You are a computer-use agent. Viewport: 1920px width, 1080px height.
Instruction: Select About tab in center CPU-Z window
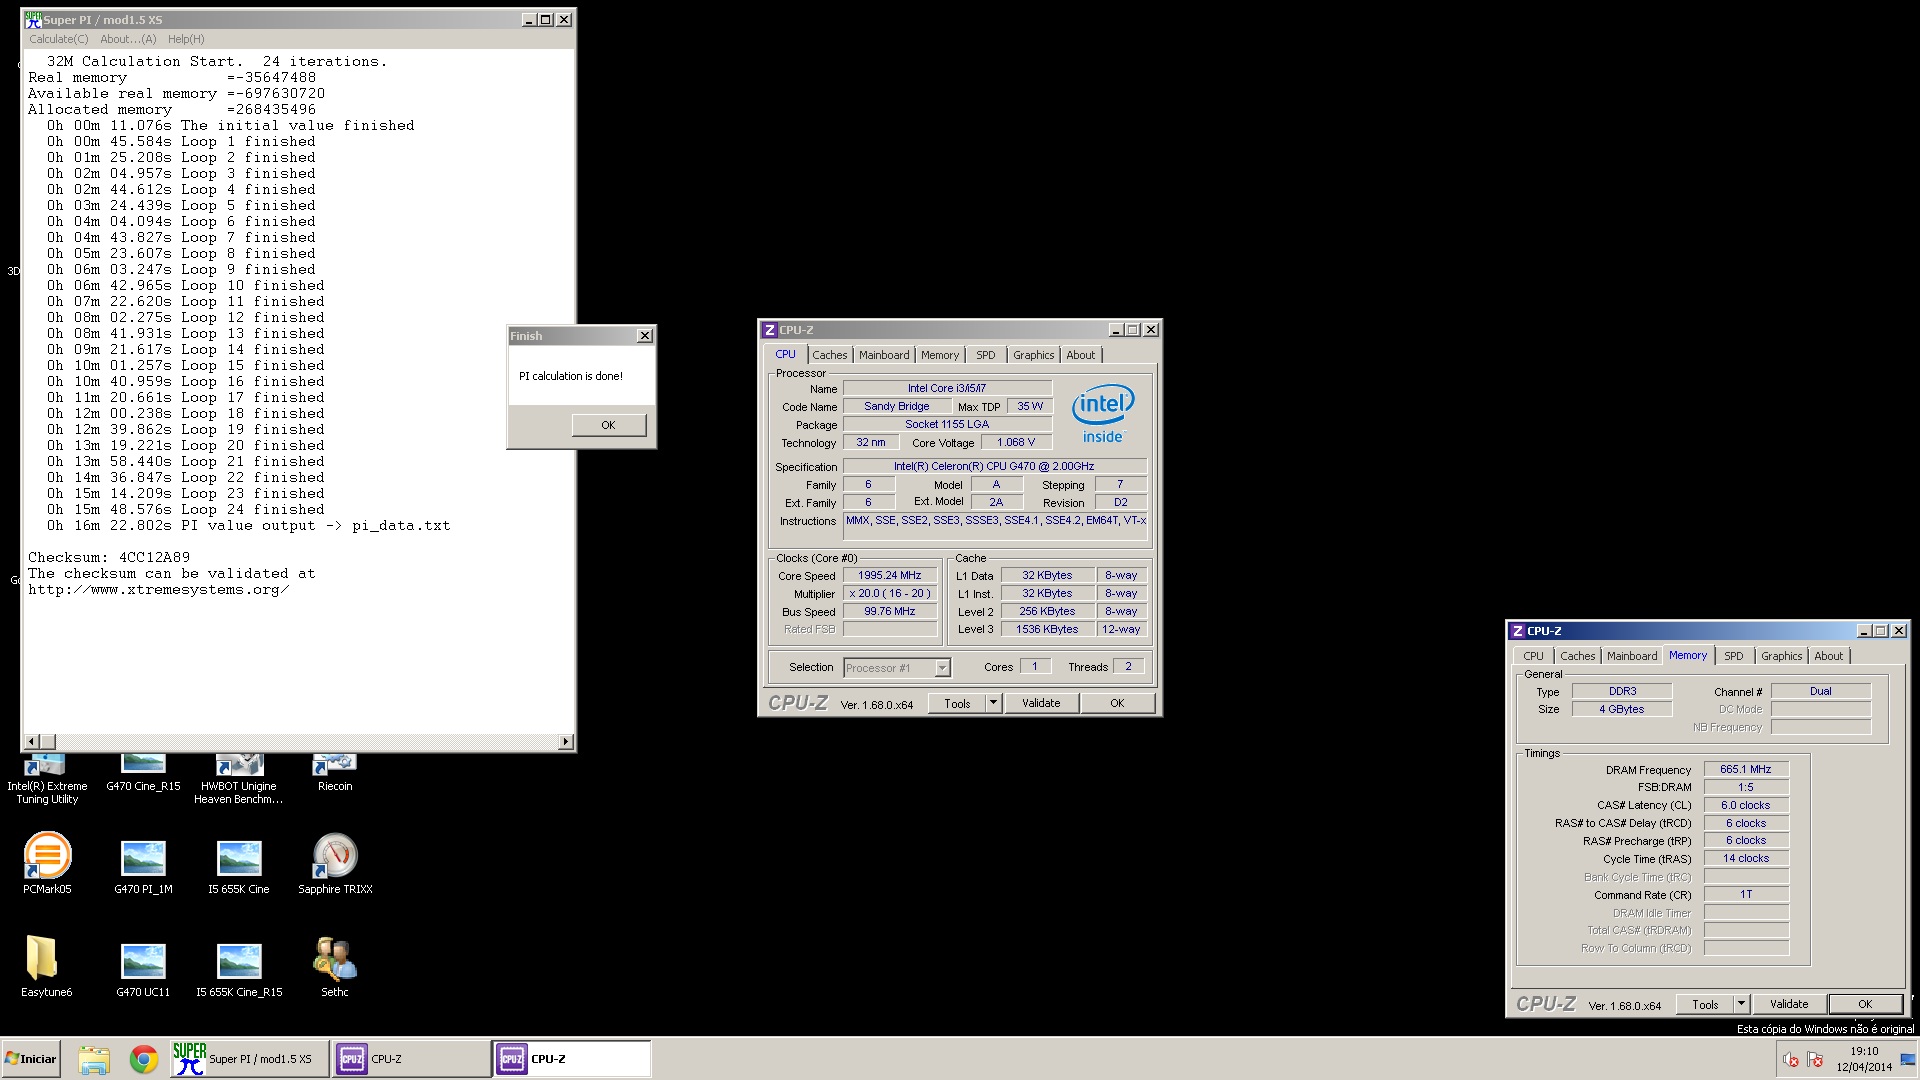[1080, 355]
